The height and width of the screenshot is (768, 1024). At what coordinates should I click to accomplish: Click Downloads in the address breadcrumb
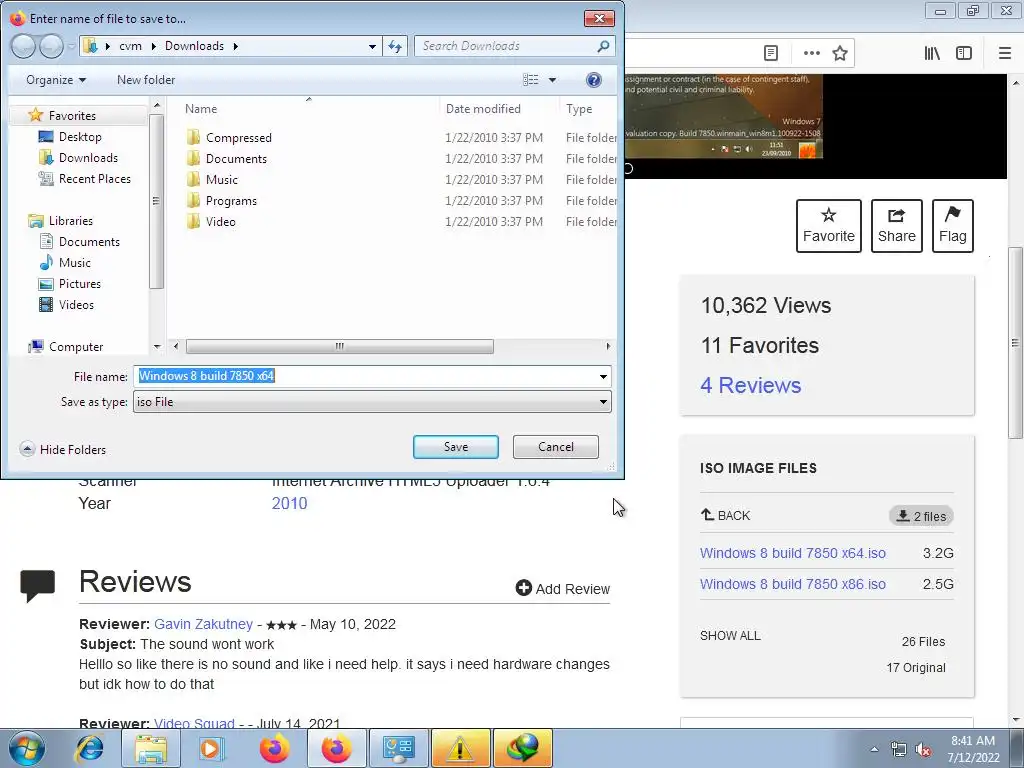pos(194,46)
